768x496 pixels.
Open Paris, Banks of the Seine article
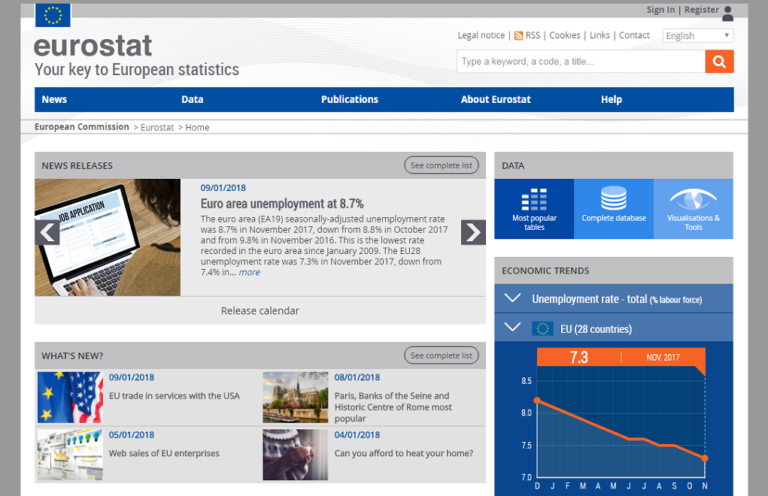pos(393,407)
